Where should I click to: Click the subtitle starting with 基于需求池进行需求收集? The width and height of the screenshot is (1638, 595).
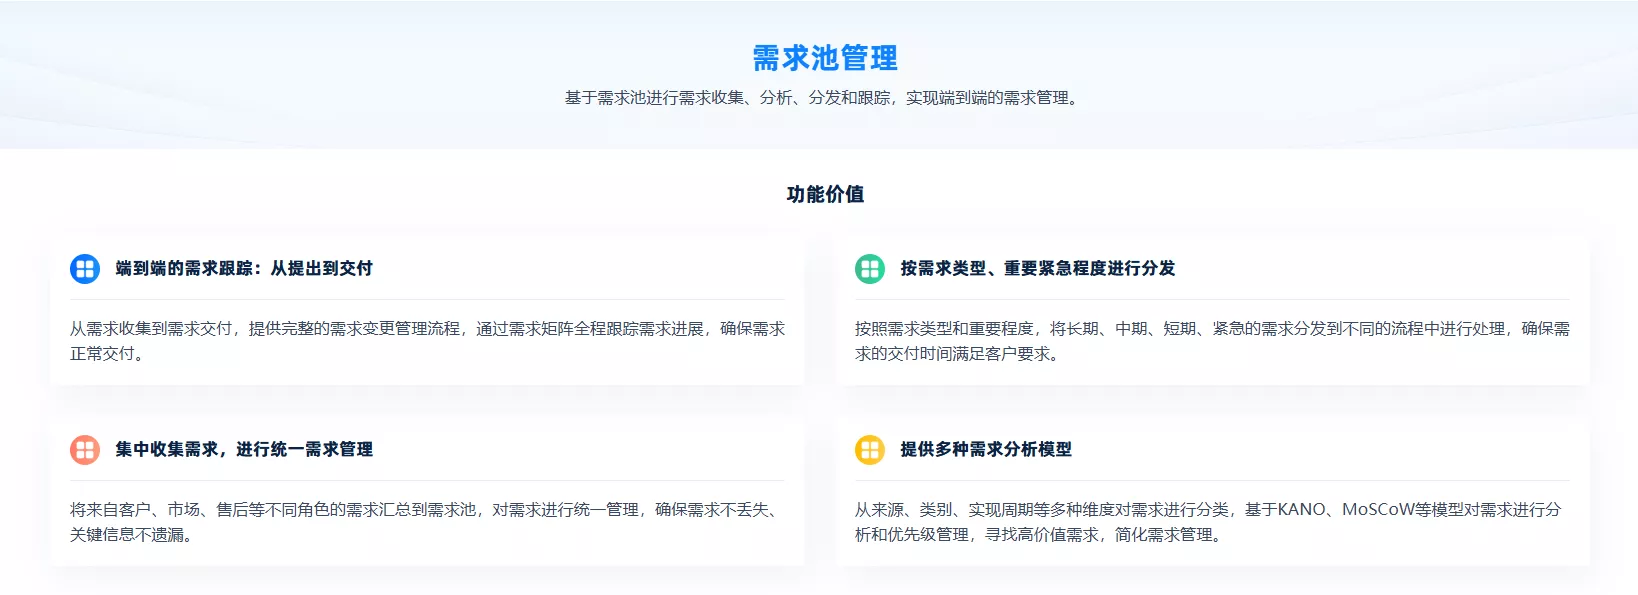pyautogui.click(x=825, y=98)
